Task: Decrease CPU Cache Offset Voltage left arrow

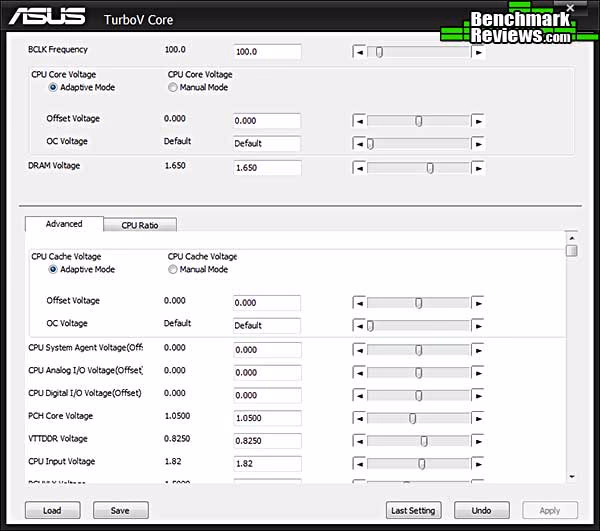Action: [x=359, y=303]
